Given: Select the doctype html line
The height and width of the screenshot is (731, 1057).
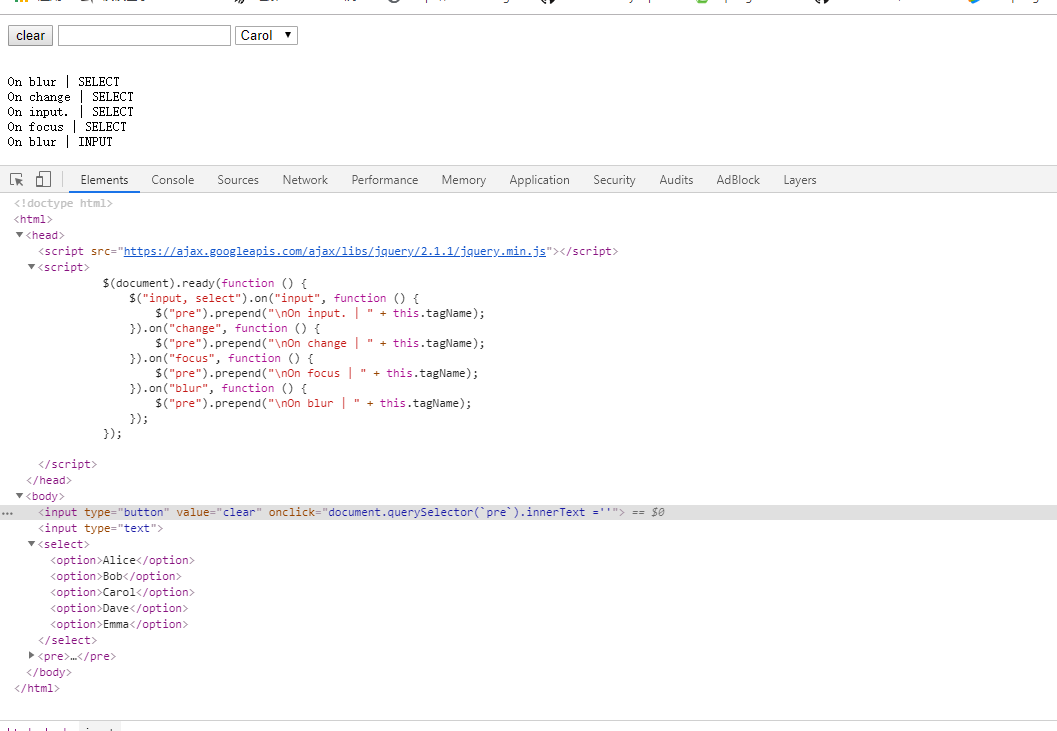Looking at the screenshot, I should [63, 203].
